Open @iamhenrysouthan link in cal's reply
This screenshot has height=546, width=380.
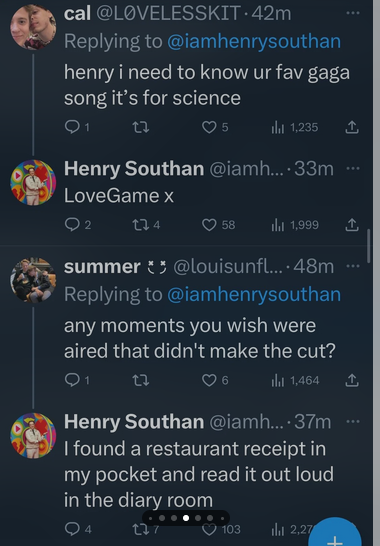(254, 41)
